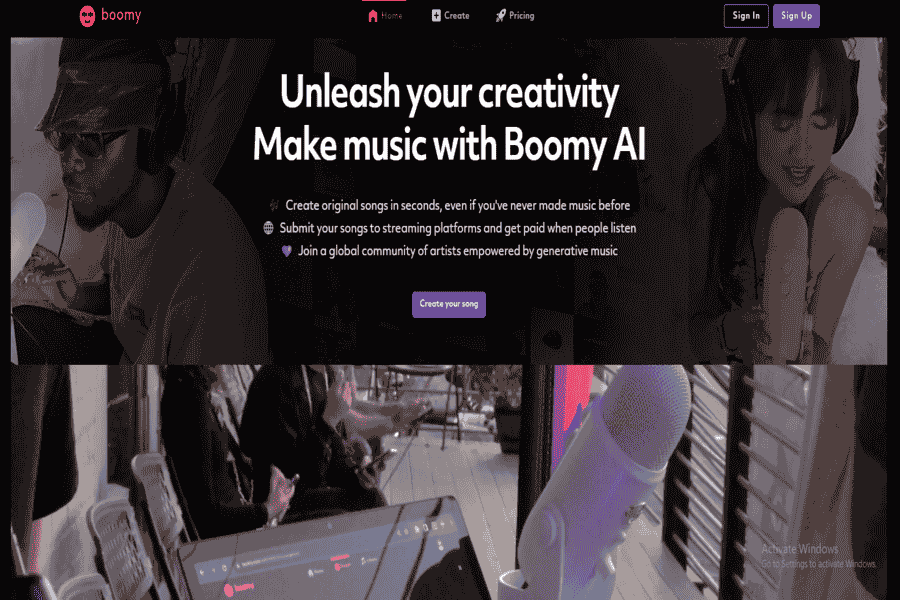
Task: Click the plus icon beside Create
Action: tap(436, 16)
